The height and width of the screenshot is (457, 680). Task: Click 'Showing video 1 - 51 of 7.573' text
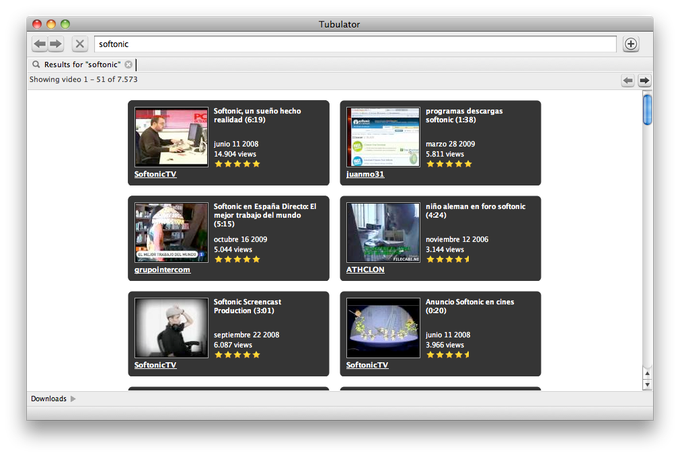83,79
